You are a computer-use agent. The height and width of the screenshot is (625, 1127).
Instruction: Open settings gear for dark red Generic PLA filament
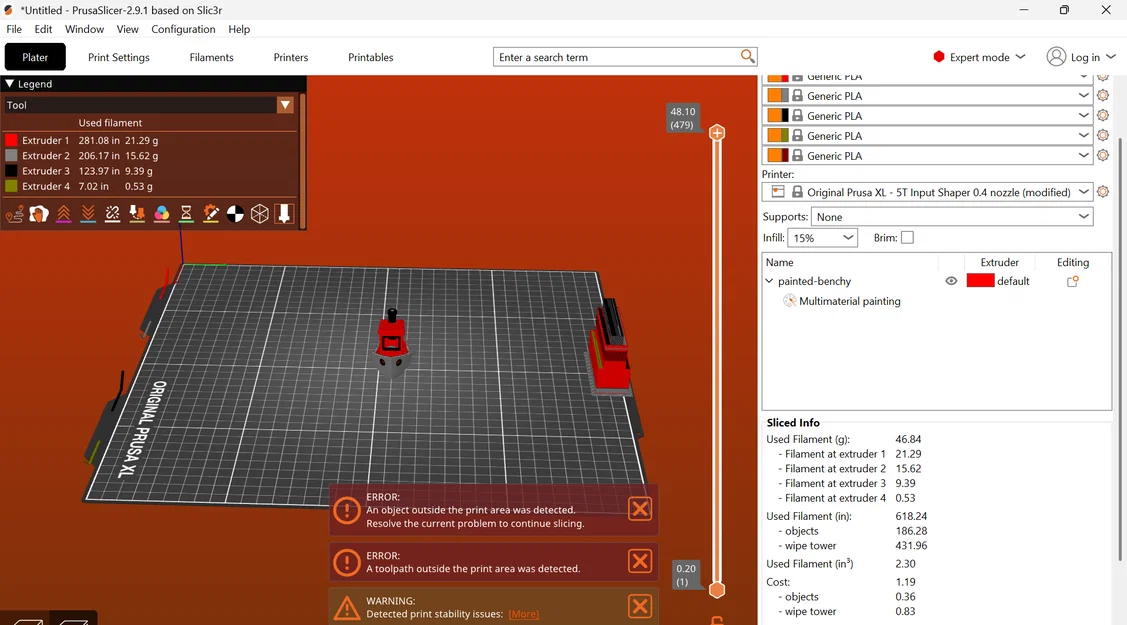point(1103,155)
